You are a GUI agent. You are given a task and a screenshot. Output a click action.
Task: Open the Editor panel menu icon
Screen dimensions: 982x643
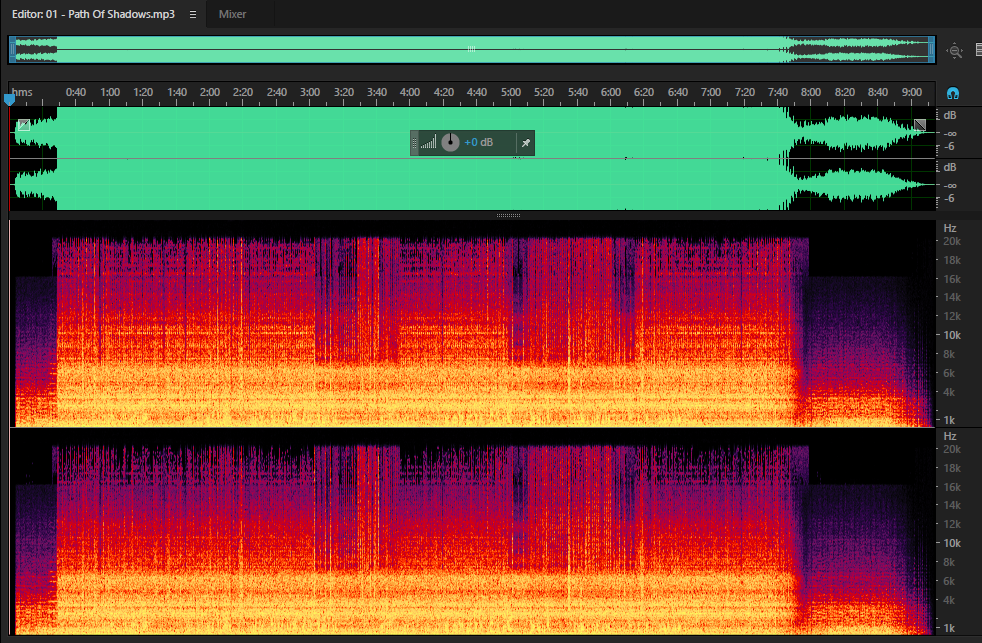pos(193,14)
